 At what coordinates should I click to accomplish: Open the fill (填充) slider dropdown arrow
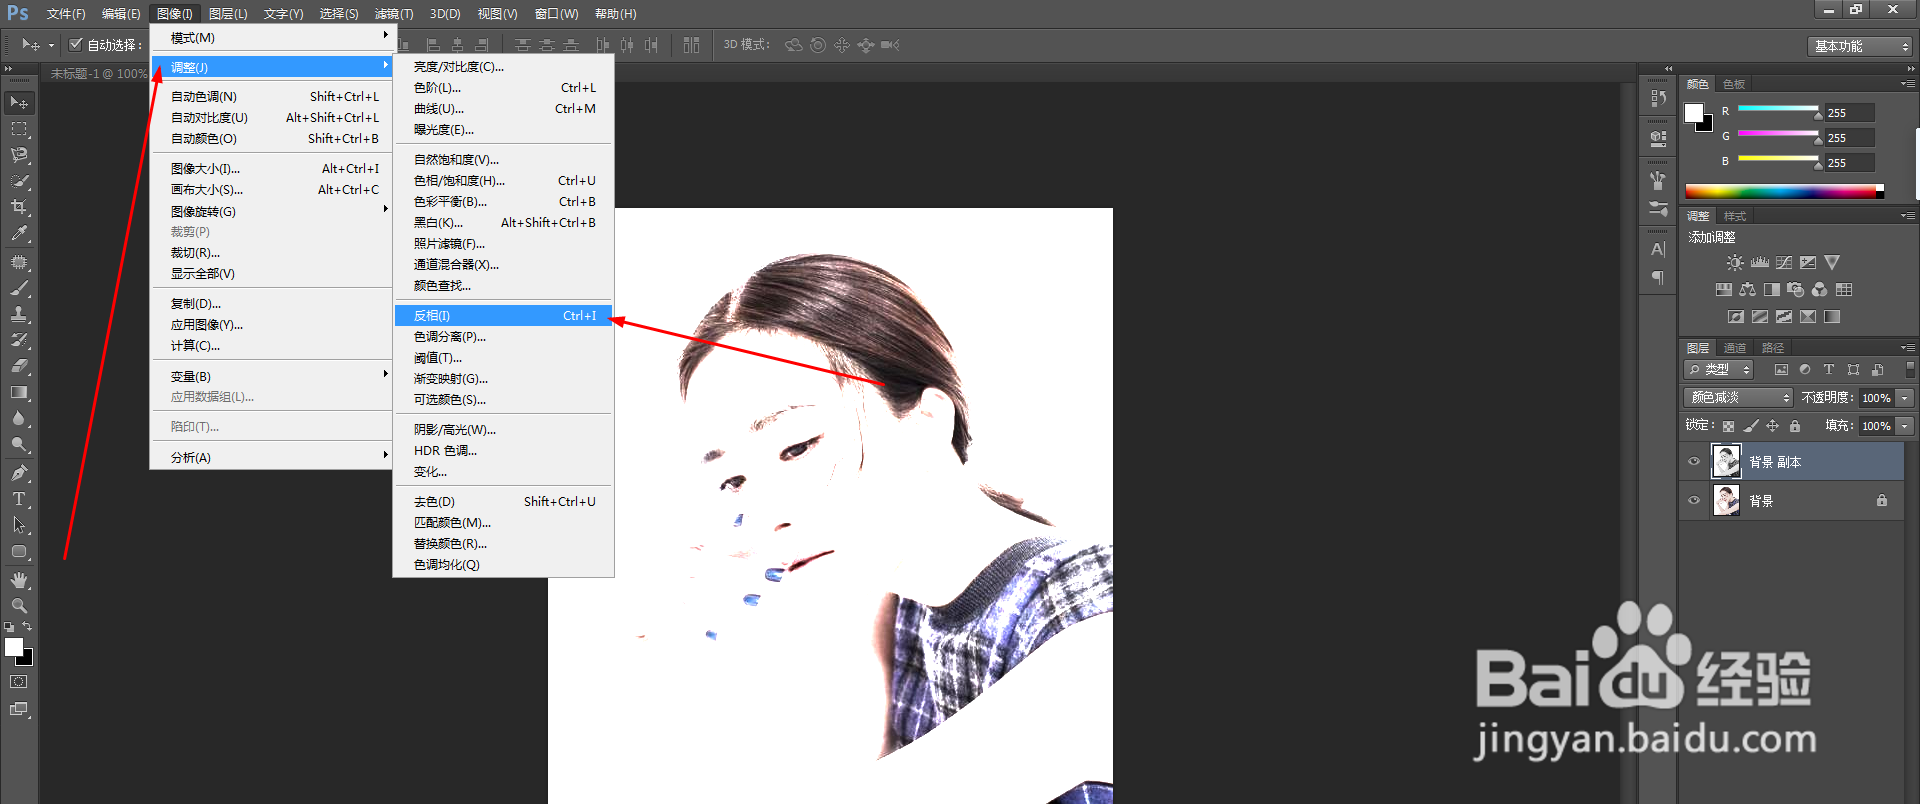(x=1905, y=426)
